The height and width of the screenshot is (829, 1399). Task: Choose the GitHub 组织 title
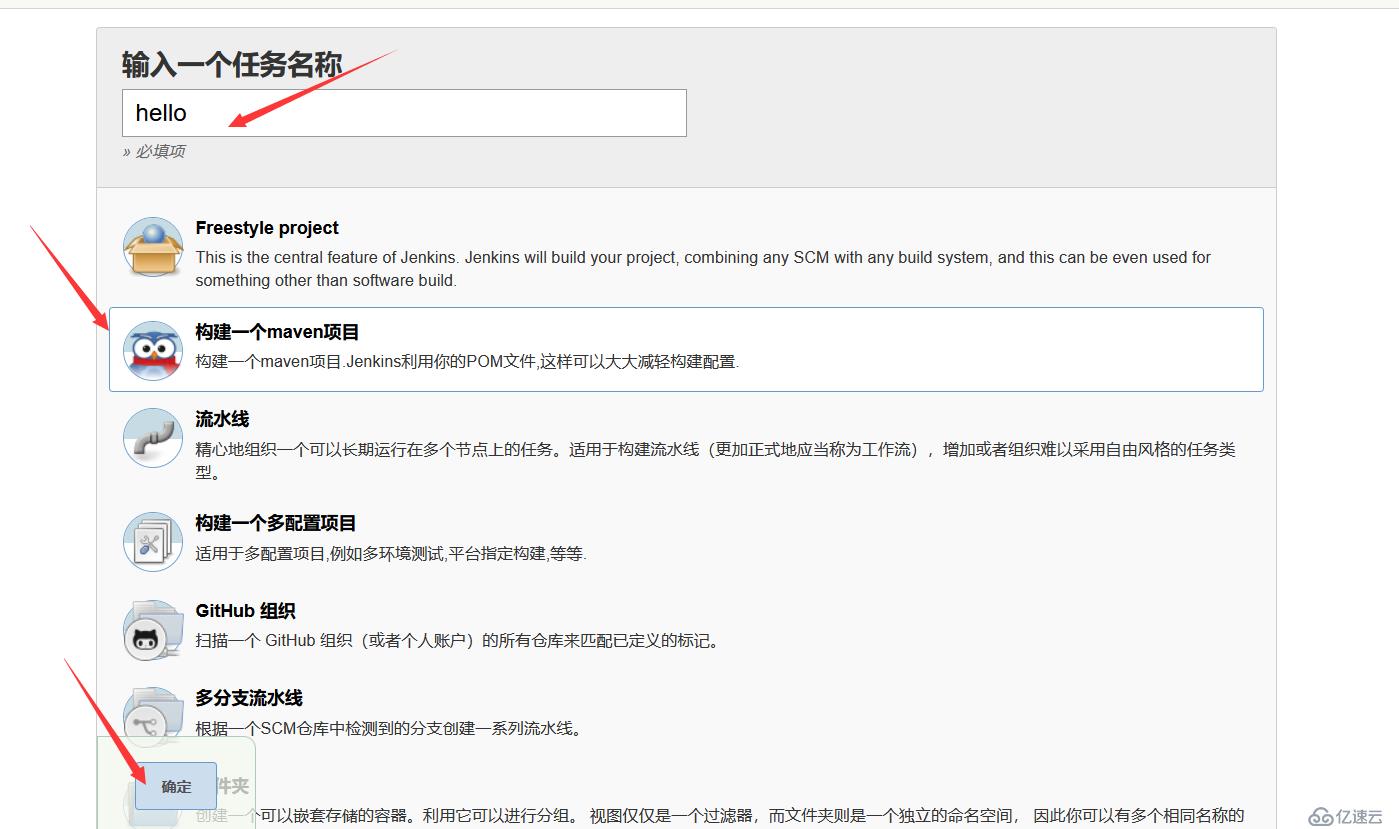(245, 611)
